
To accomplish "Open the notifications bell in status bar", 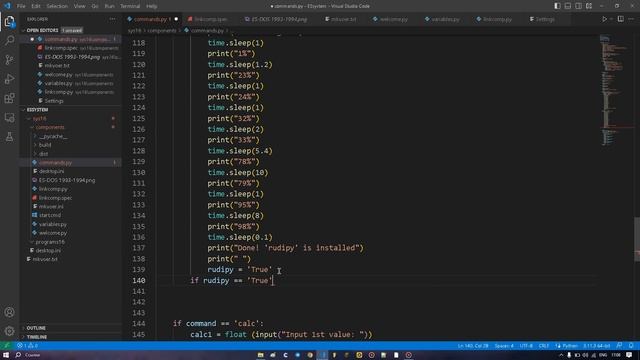I will click(x=631, y=346).
